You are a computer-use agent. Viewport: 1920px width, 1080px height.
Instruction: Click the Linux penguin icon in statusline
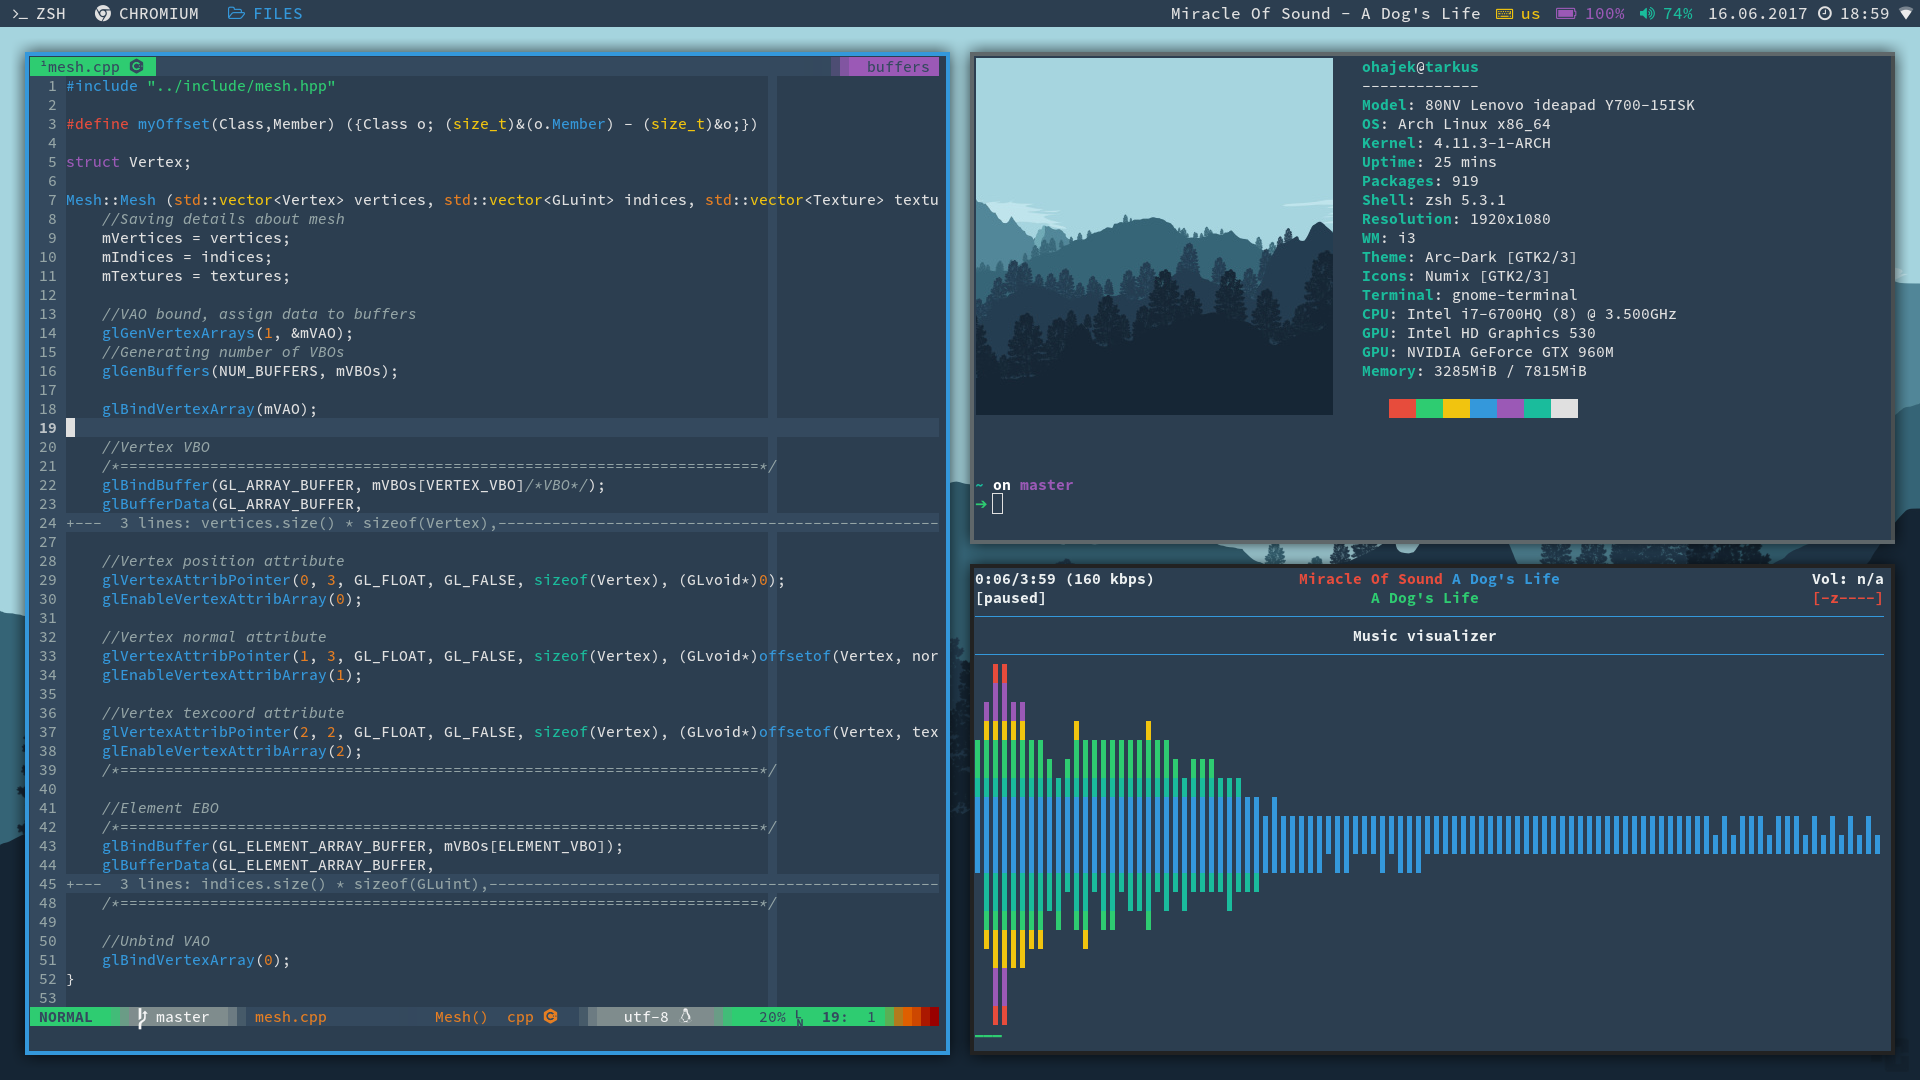click(686, 1016)
